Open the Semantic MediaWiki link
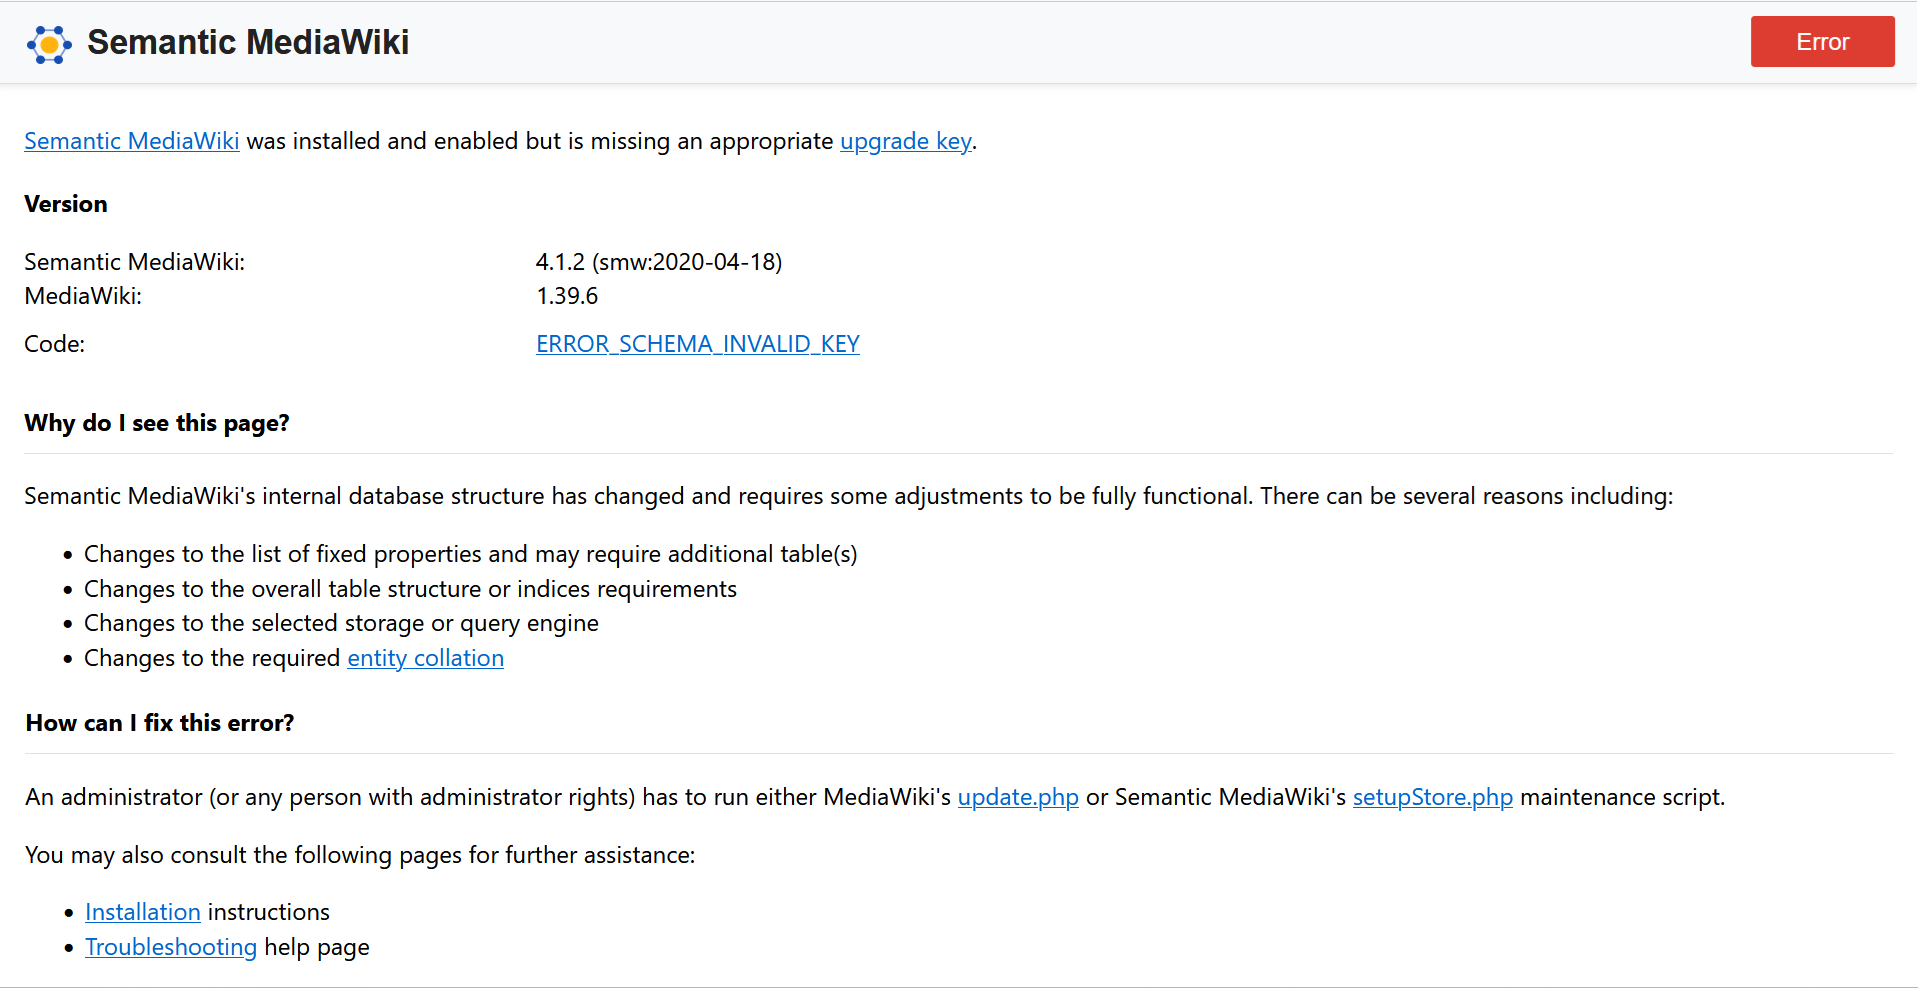This screenshot has width=1920, height=988. click(132, 141)
